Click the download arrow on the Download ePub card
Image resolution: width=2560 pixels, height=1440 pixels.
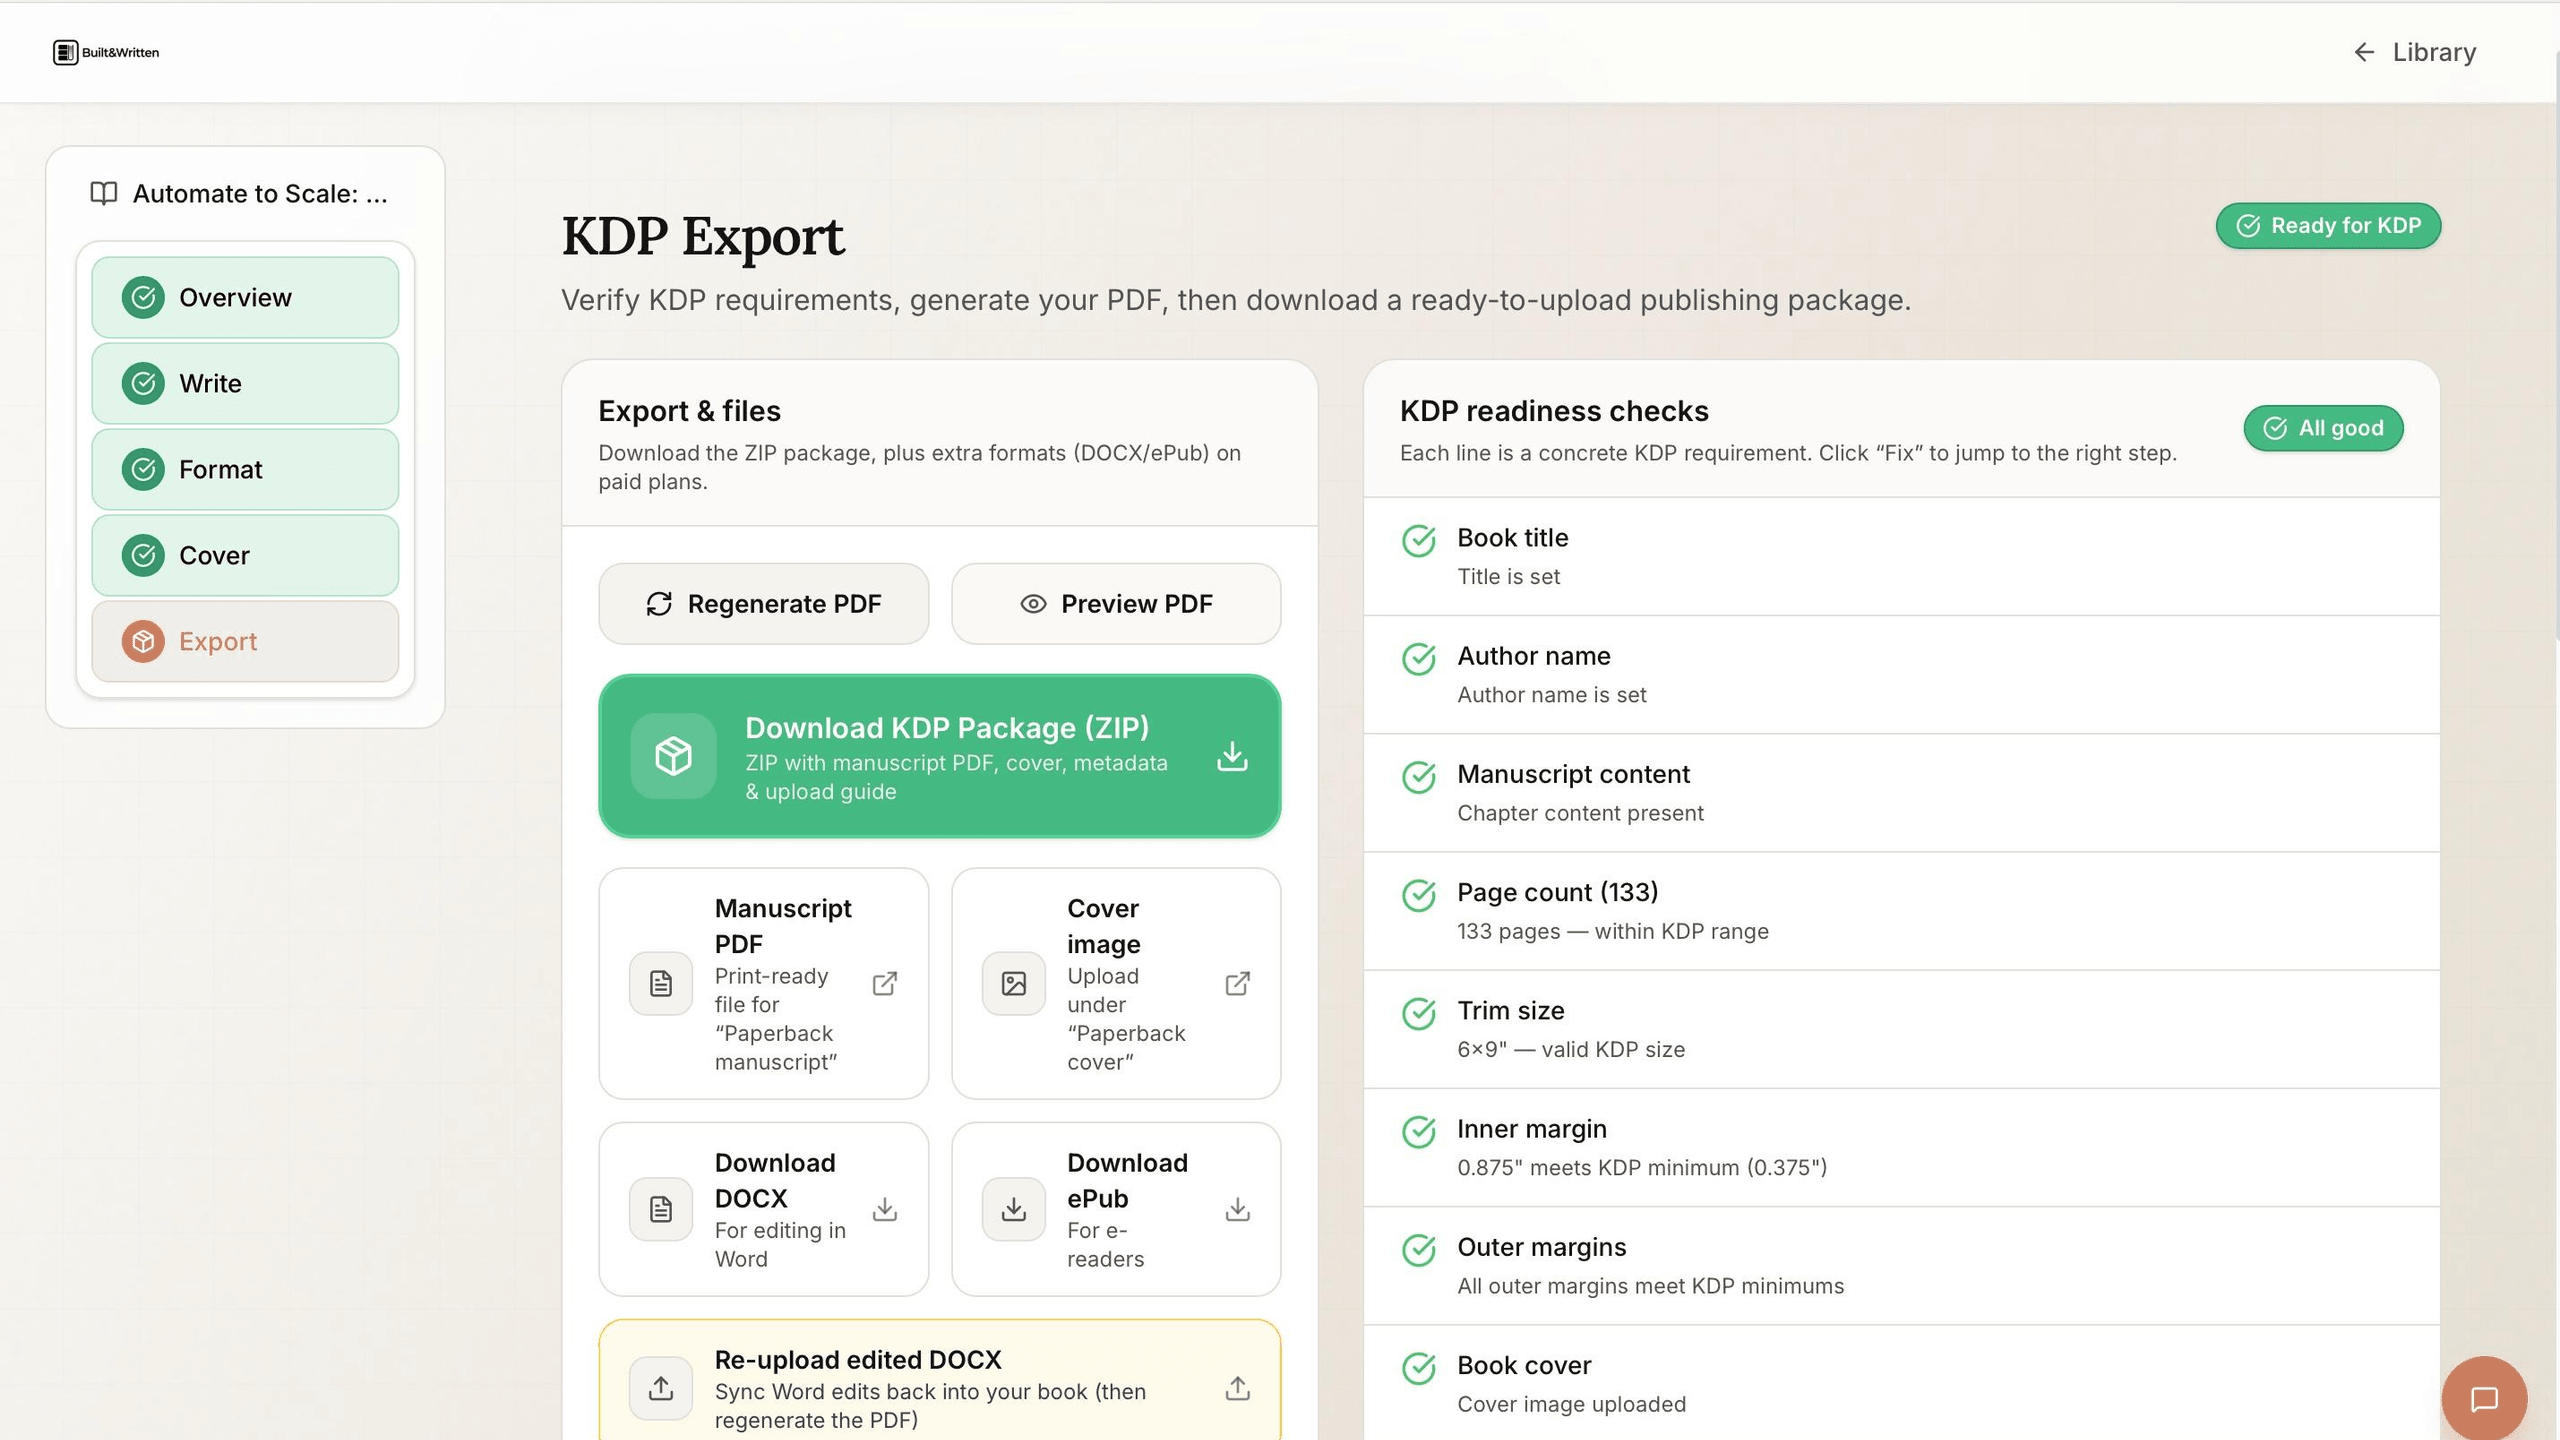tap(1237, 1209)
